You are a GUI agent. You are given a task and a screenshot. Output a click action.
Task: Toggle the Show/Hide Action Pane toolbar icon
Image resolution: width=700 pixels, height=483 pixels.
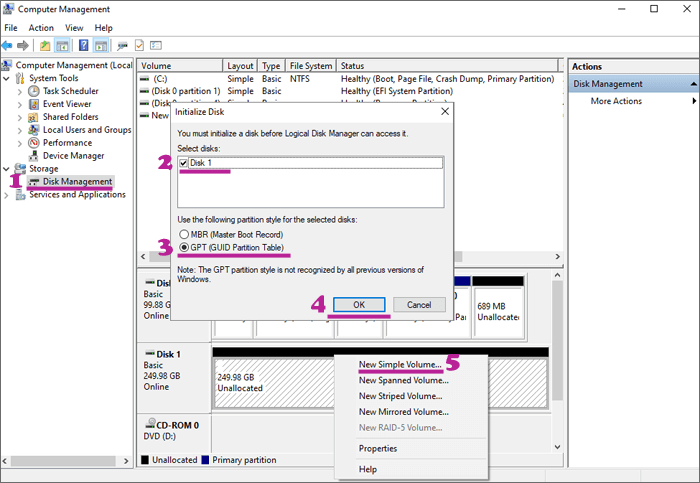[101, 46]
